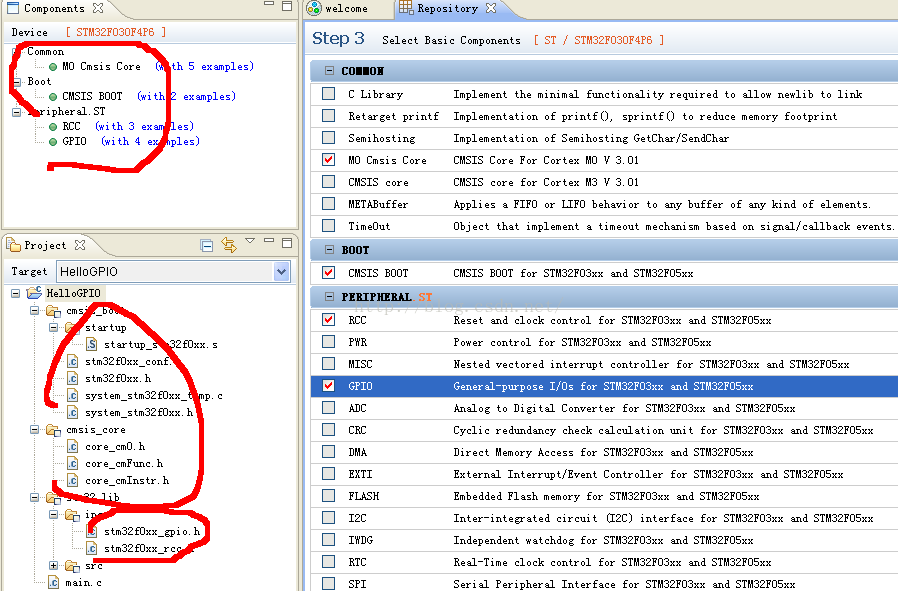Collapse the BOOT section in the repository
This screenshot has width=898, height=591.
coord(329,250)
